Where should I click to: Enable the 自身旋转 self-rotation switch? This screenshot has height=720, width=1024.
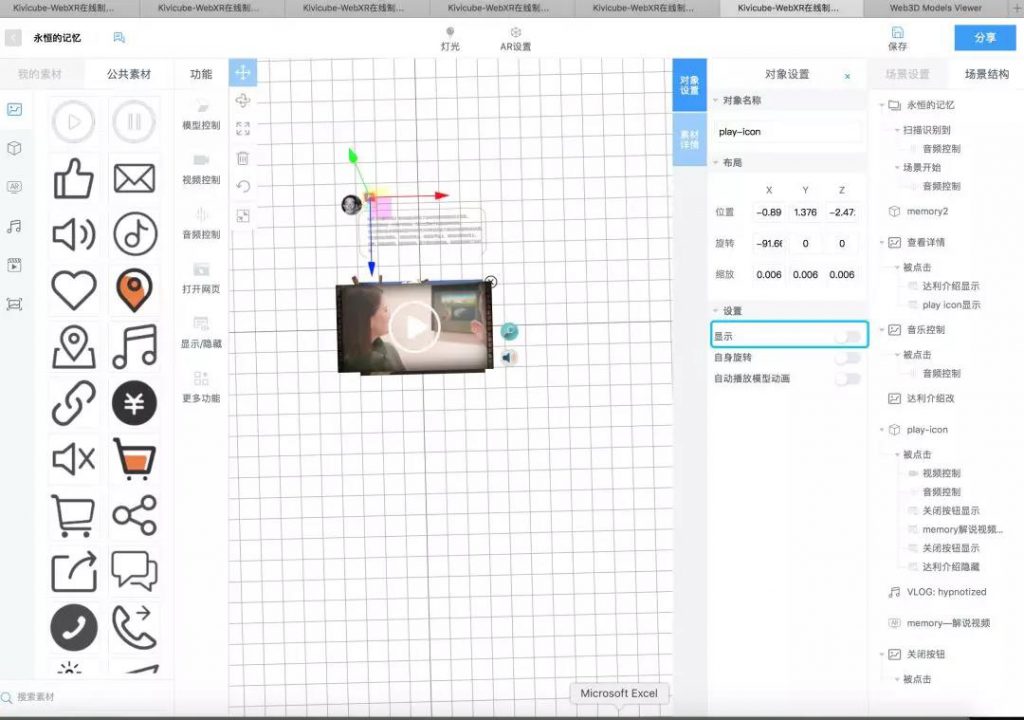click(847, 357)
